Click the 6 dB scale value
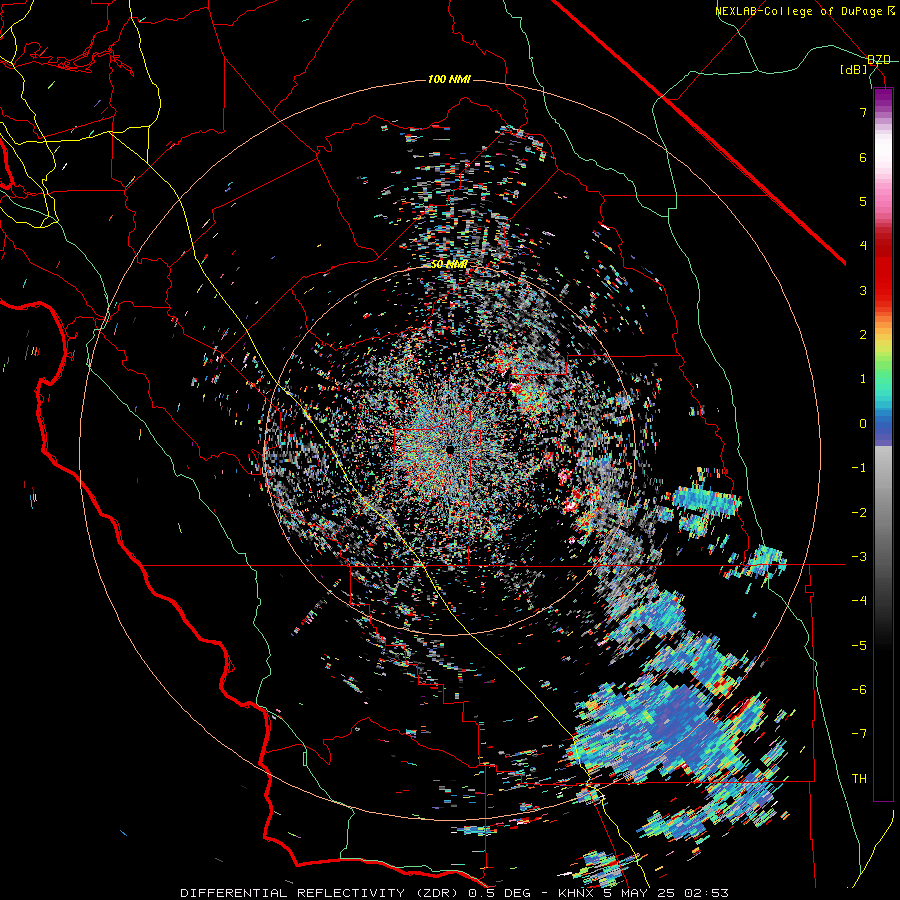 tap(863, 157)
